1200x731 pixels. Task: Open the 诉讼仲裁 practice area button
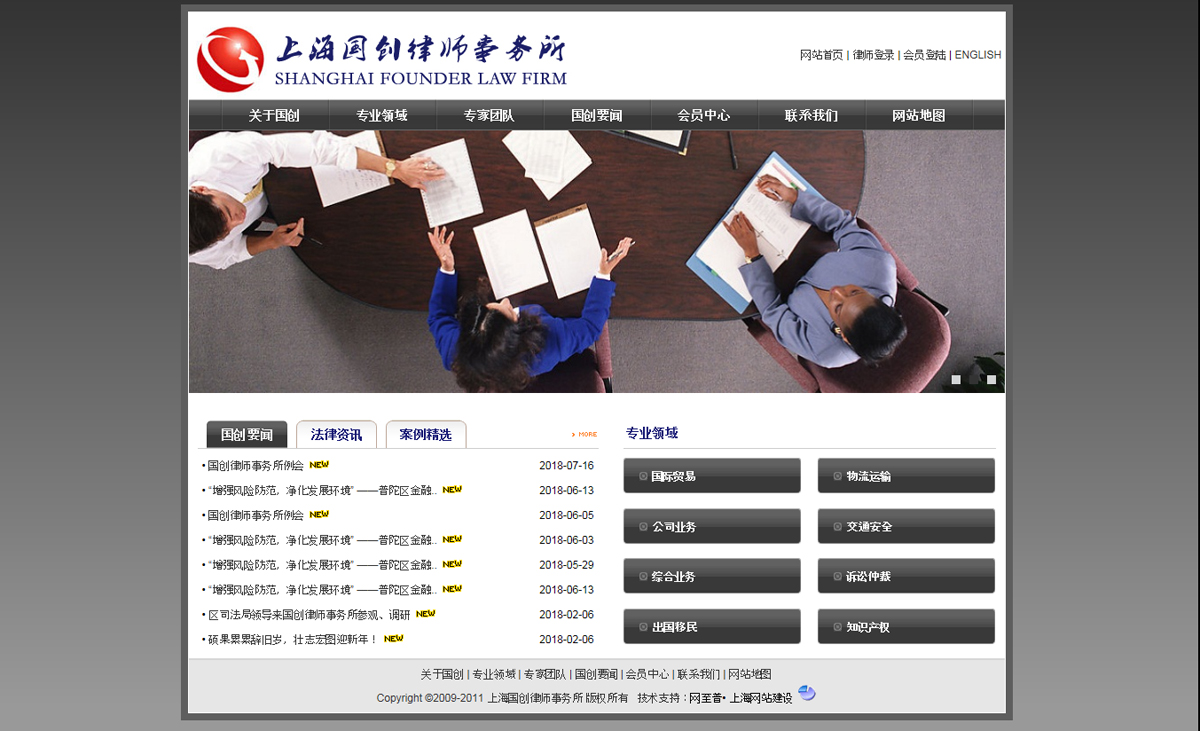click(905, 576)
